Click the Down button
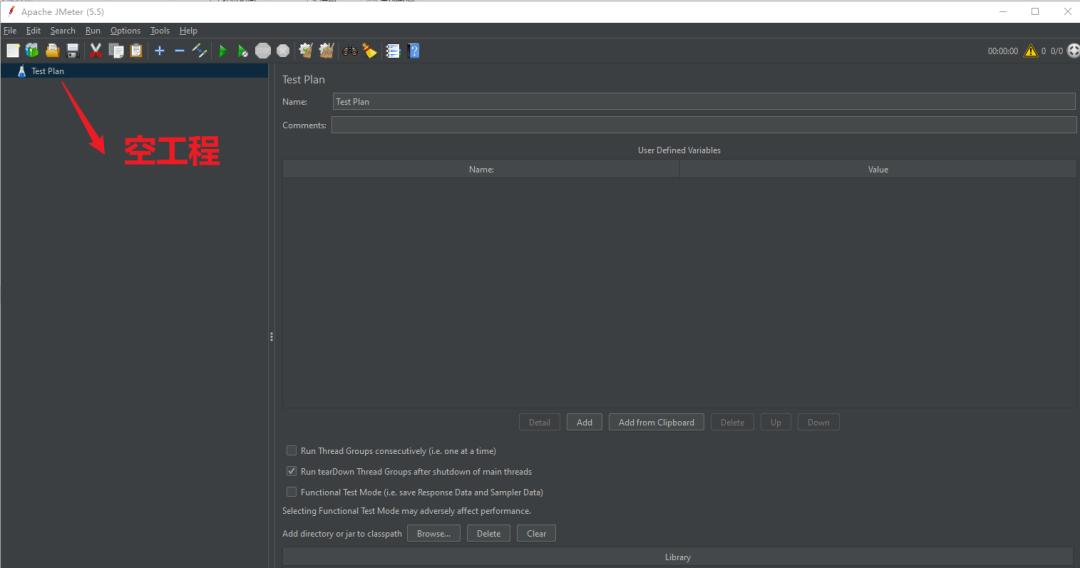Image resolution: width=1080 pixels, height=568 pixels. coord(818,422)
